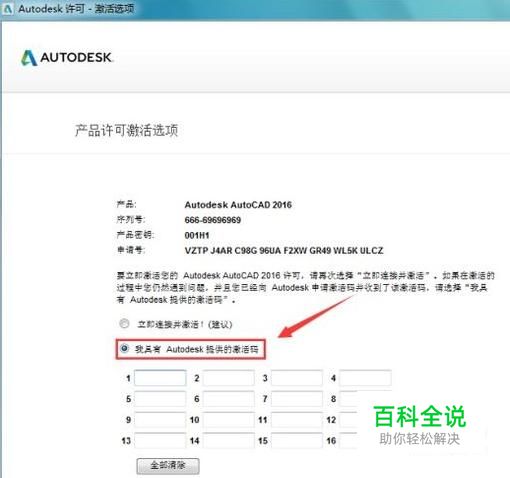Click activation code field 9
Screen dimensions: 510x478
(160, 420)
